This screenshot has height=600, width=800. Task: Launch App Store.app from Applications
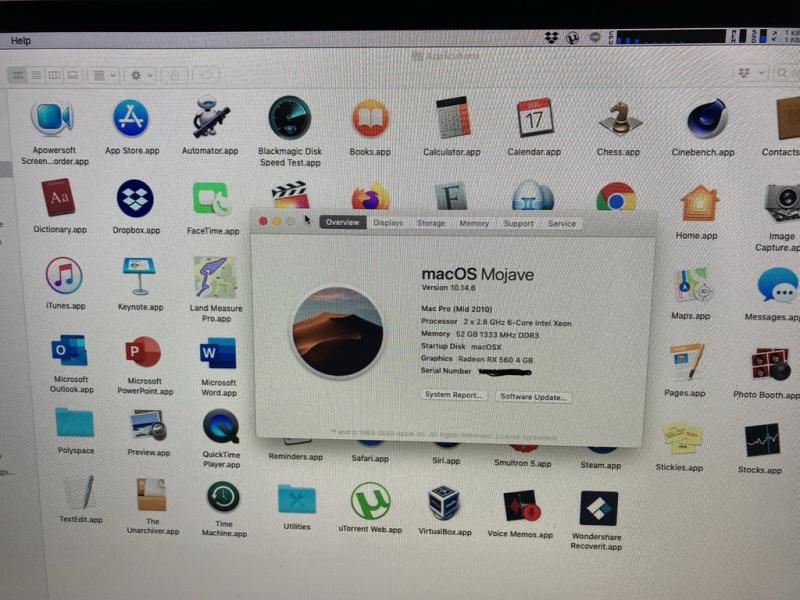point(131,118)
